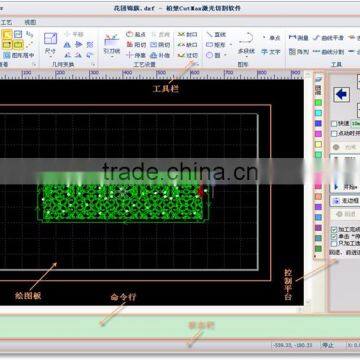Click the 过切 overcut tool

[x=187, y=55]
